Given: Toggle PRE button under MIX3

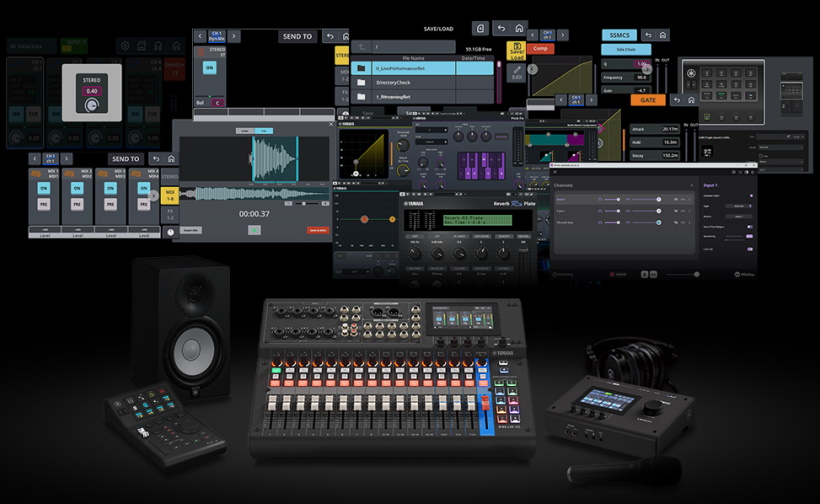Looking at the screenshot, I should click(110, 204).
